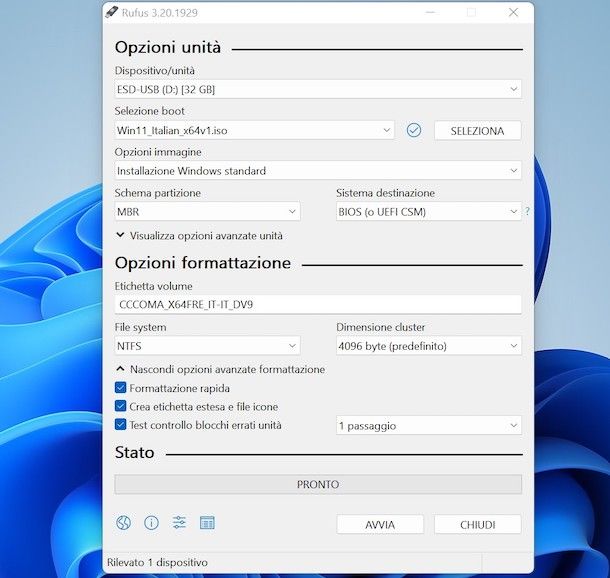The width and height of the screenshot is (610, 578).
Task: Click the ISO checksum checkmark icon
Action: (414, 130)
